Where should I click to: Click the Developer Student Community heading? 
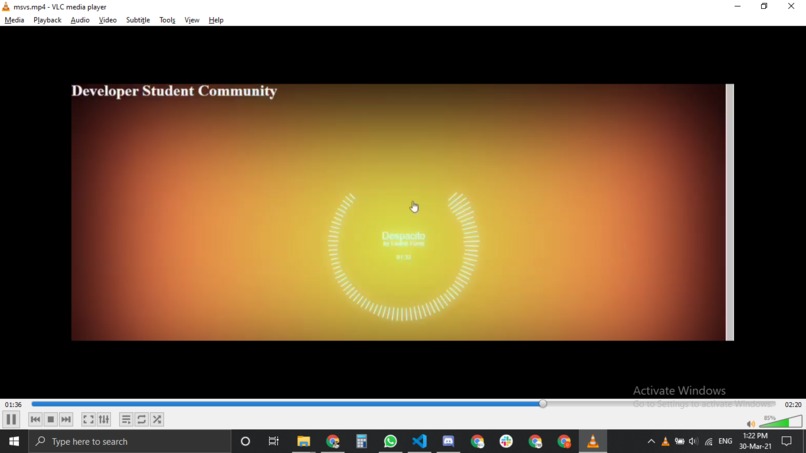174,91
